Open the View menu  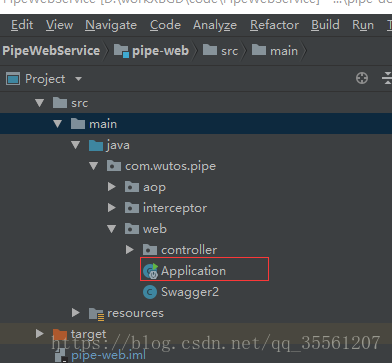59,25
